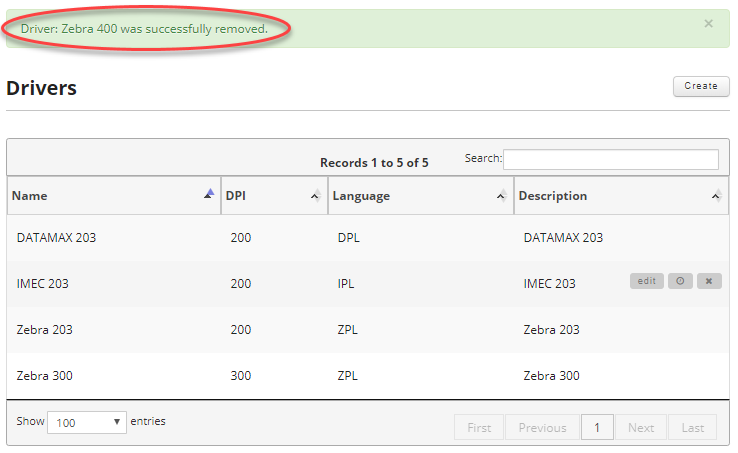
Task: Select Zebra 300 name cell
Action: [45, 376]
